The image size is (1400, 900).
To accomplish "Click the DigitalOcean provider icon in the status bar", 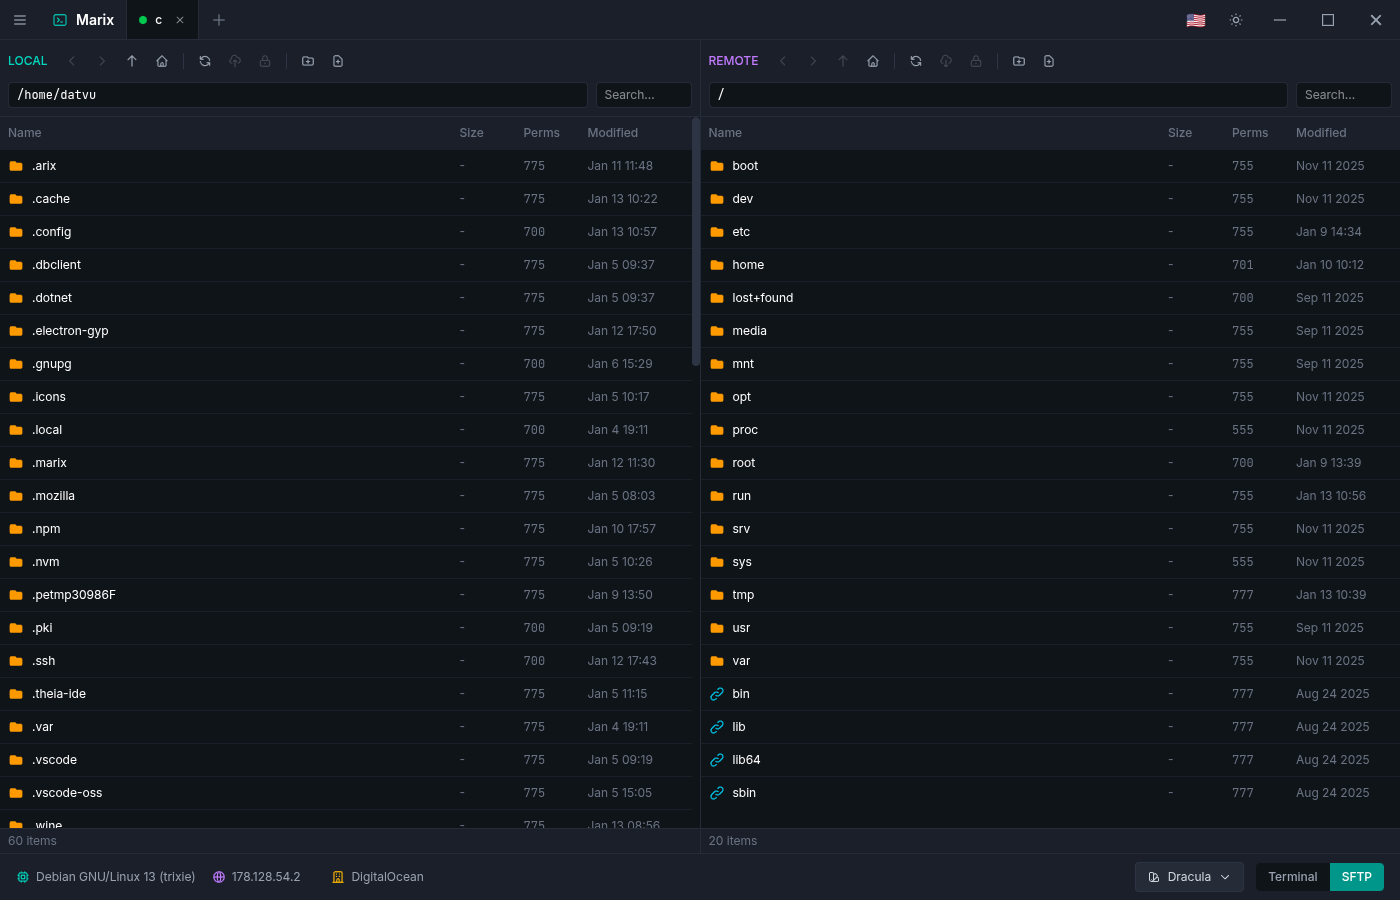I will pos(338,877).
